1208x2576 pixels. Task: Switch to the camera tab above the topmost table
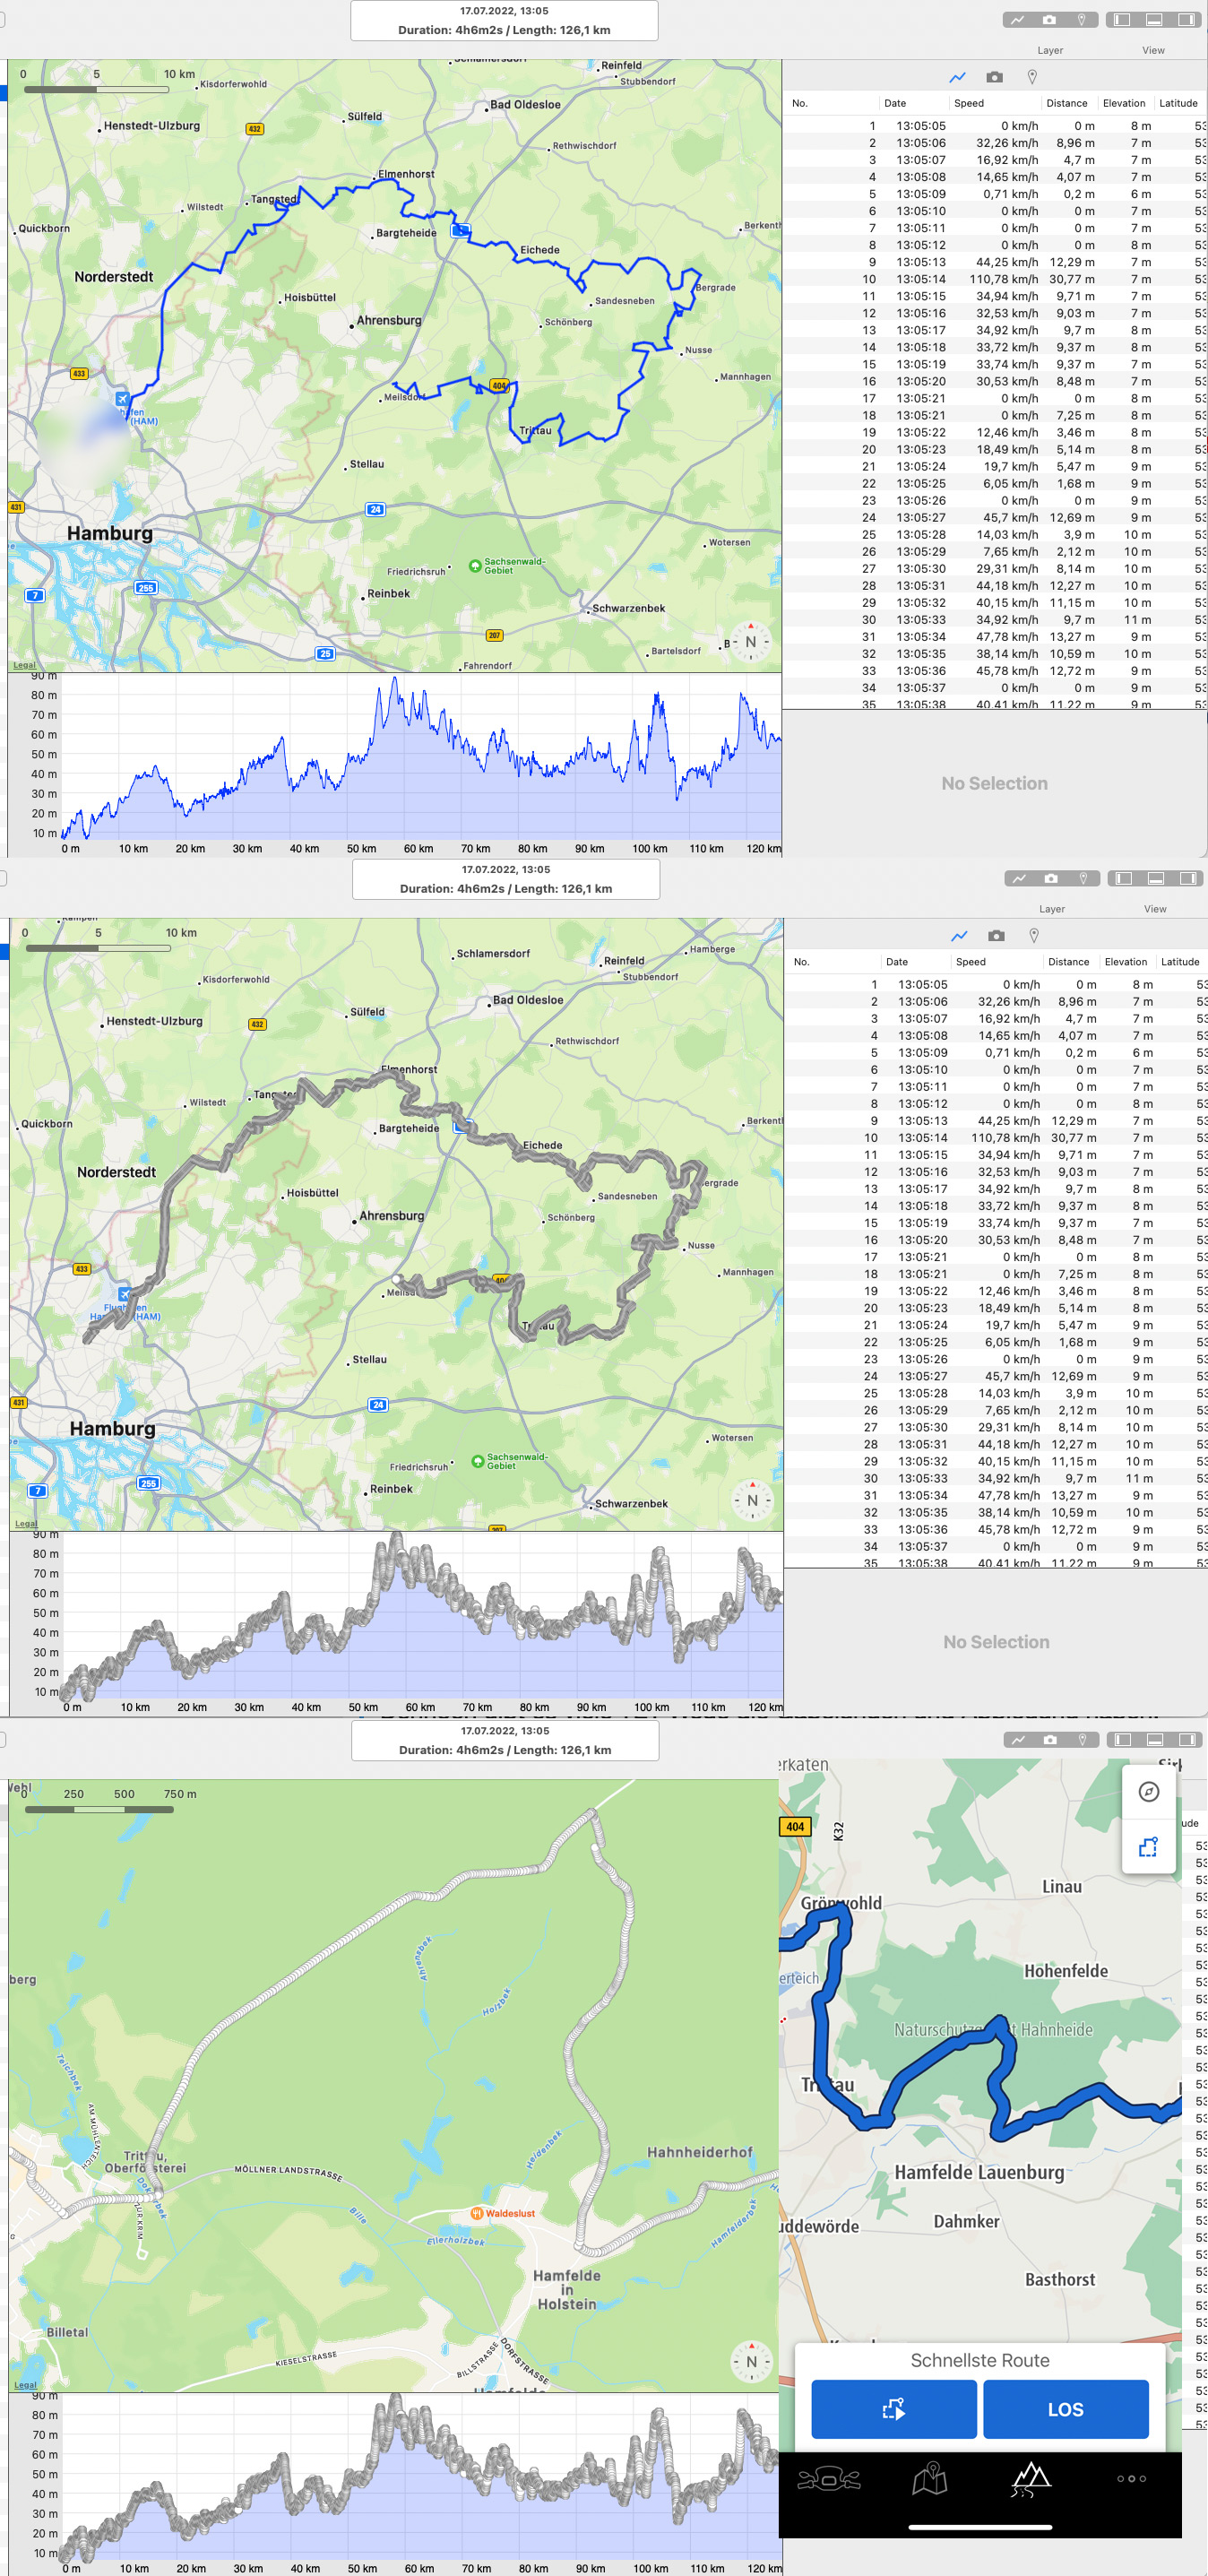coord(994,77)
